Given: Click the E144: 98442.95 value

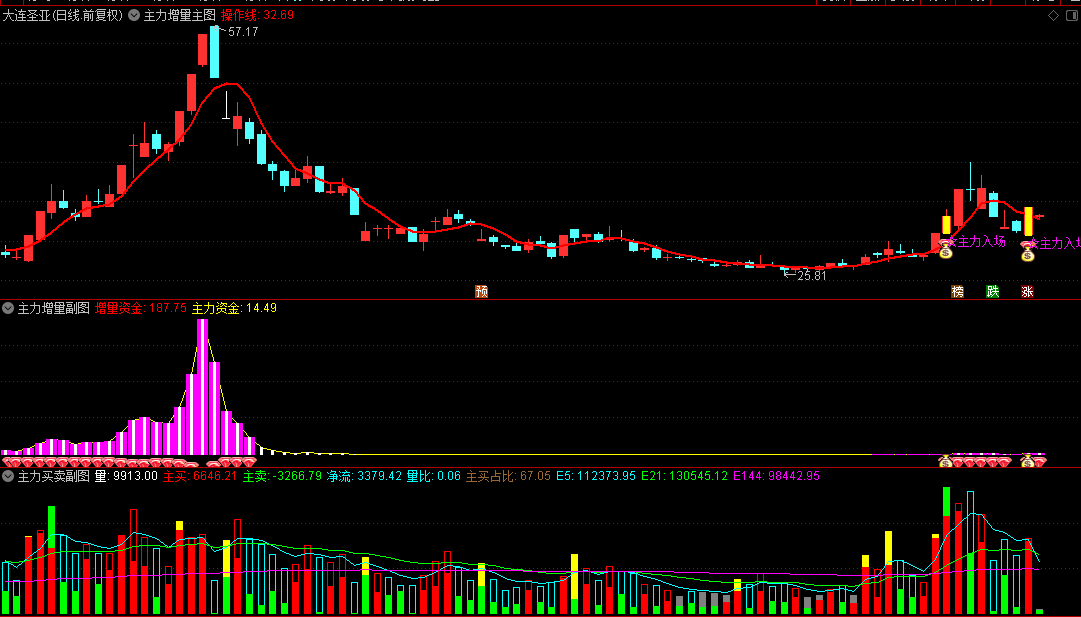Looking at the screenshot, I should pyautogui.click(x=776, y=476).
